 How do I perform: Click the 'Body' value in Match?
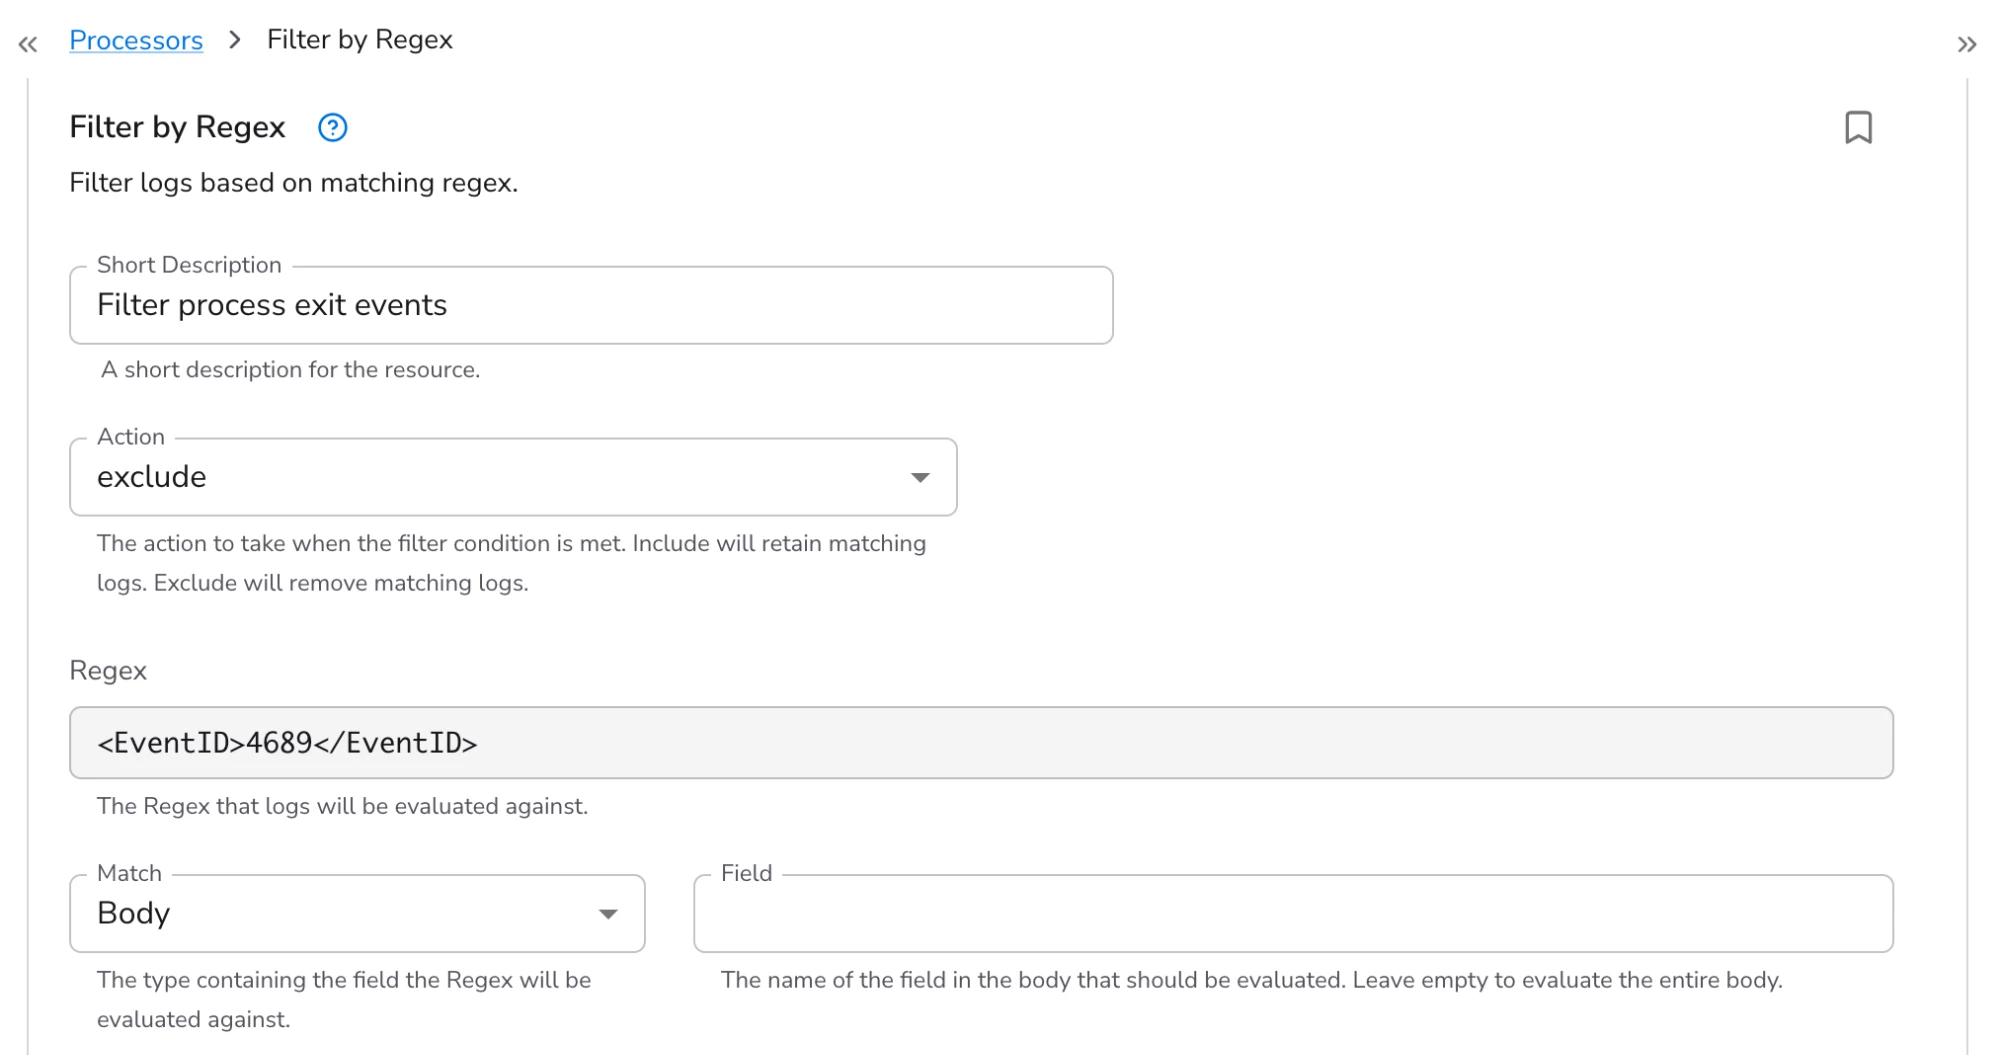pyautogui.click(x=134, y=914)
